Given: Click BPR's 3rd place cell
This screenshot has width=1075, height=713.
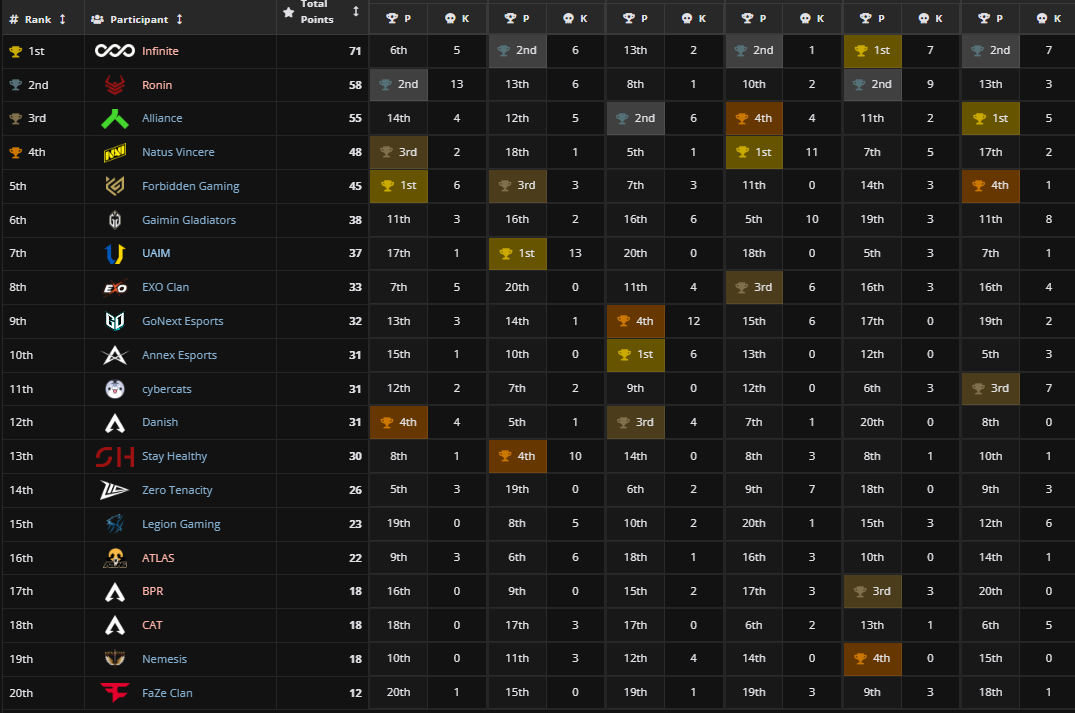Looking at the screenshot, I should coord(872,592).
